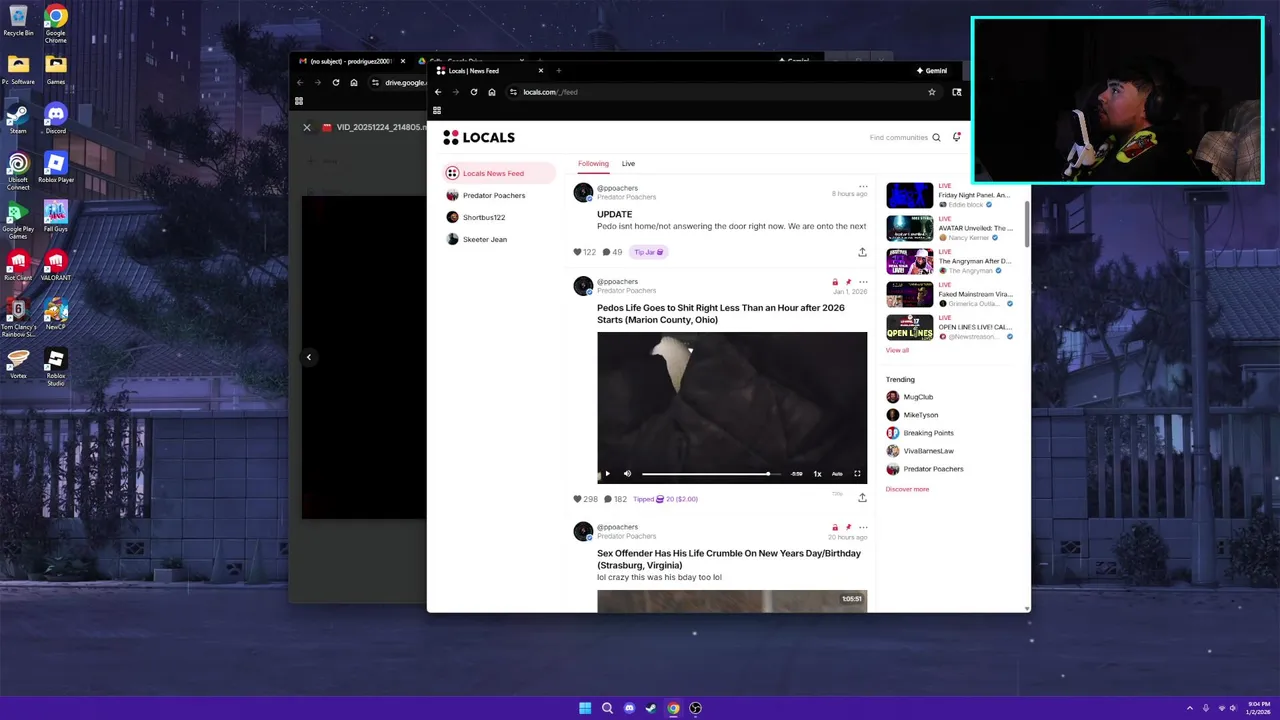This screenshot has height=720, width=1280.
Task: Click the previous-file arrow in the Drive preview
Action: 309,357
